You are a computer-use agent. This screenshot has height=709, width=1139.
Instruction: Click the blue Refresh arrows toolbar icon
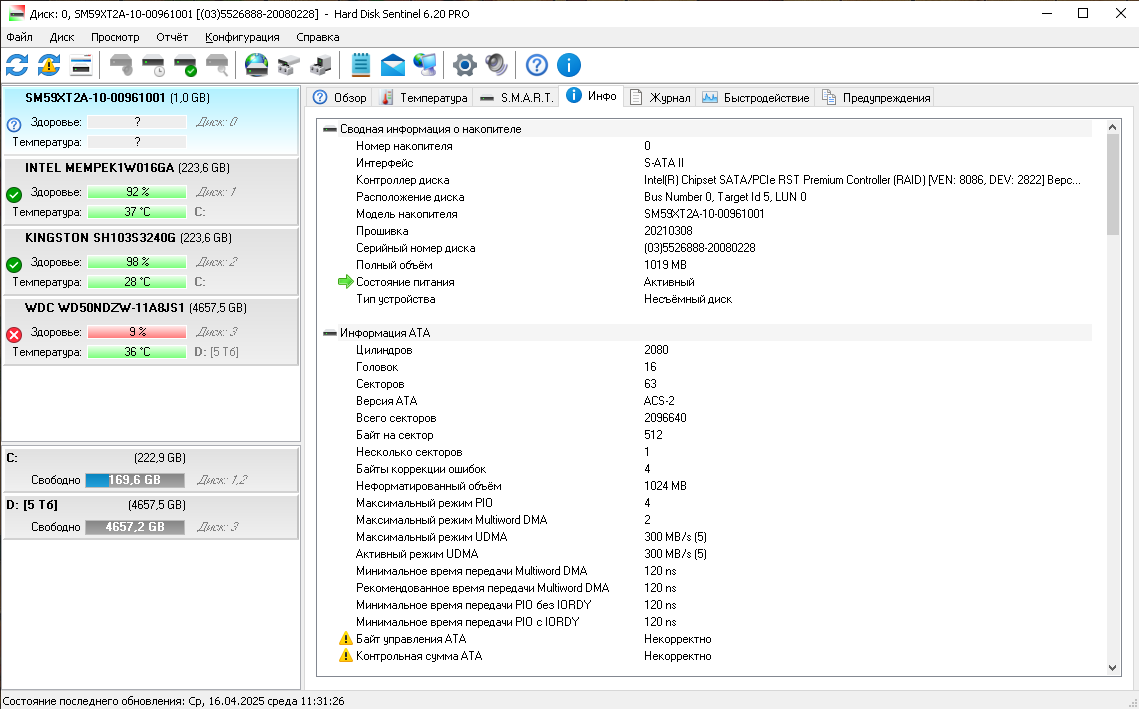(x=17, y=65)
